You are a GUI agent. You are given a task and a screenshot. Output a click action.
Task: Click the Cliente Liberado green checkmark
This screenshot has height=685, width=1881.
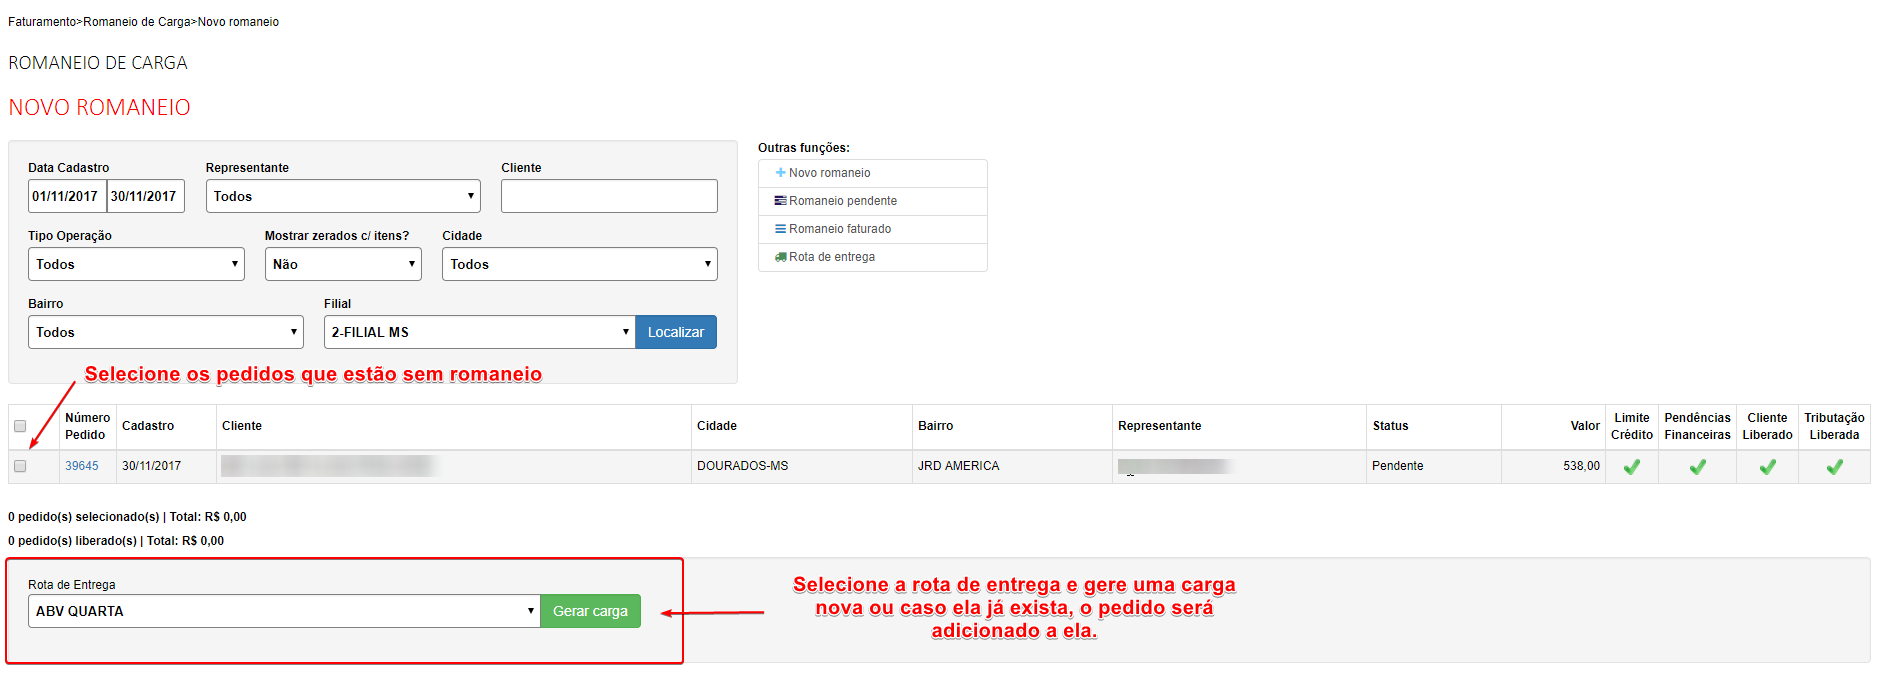1767,467
